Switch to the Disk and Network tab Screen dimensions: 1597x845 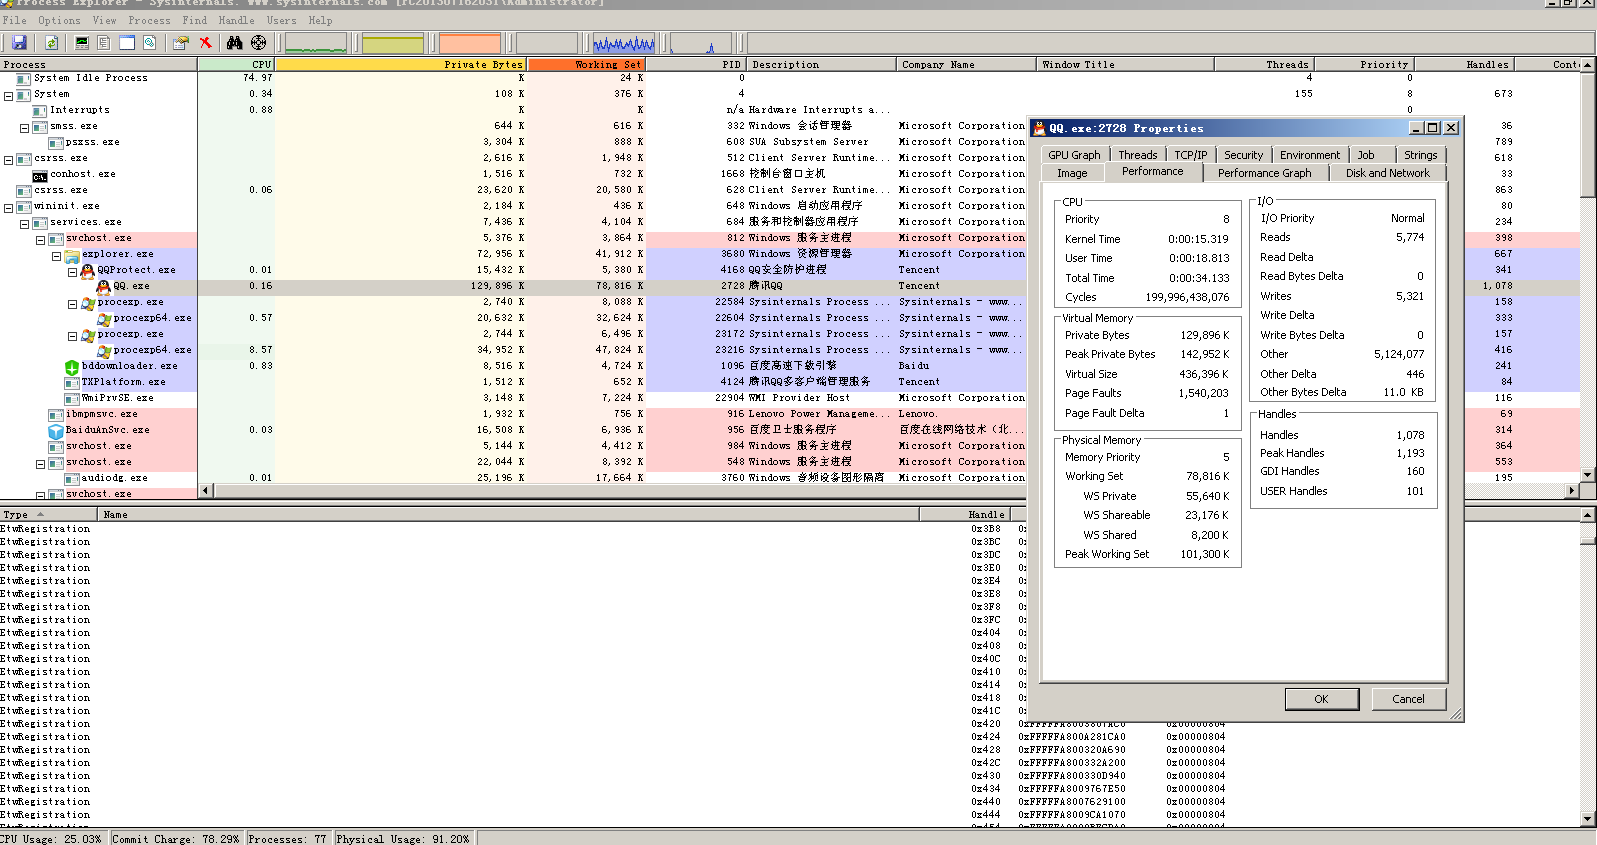pyautogui.click(x=1388, y=173)
